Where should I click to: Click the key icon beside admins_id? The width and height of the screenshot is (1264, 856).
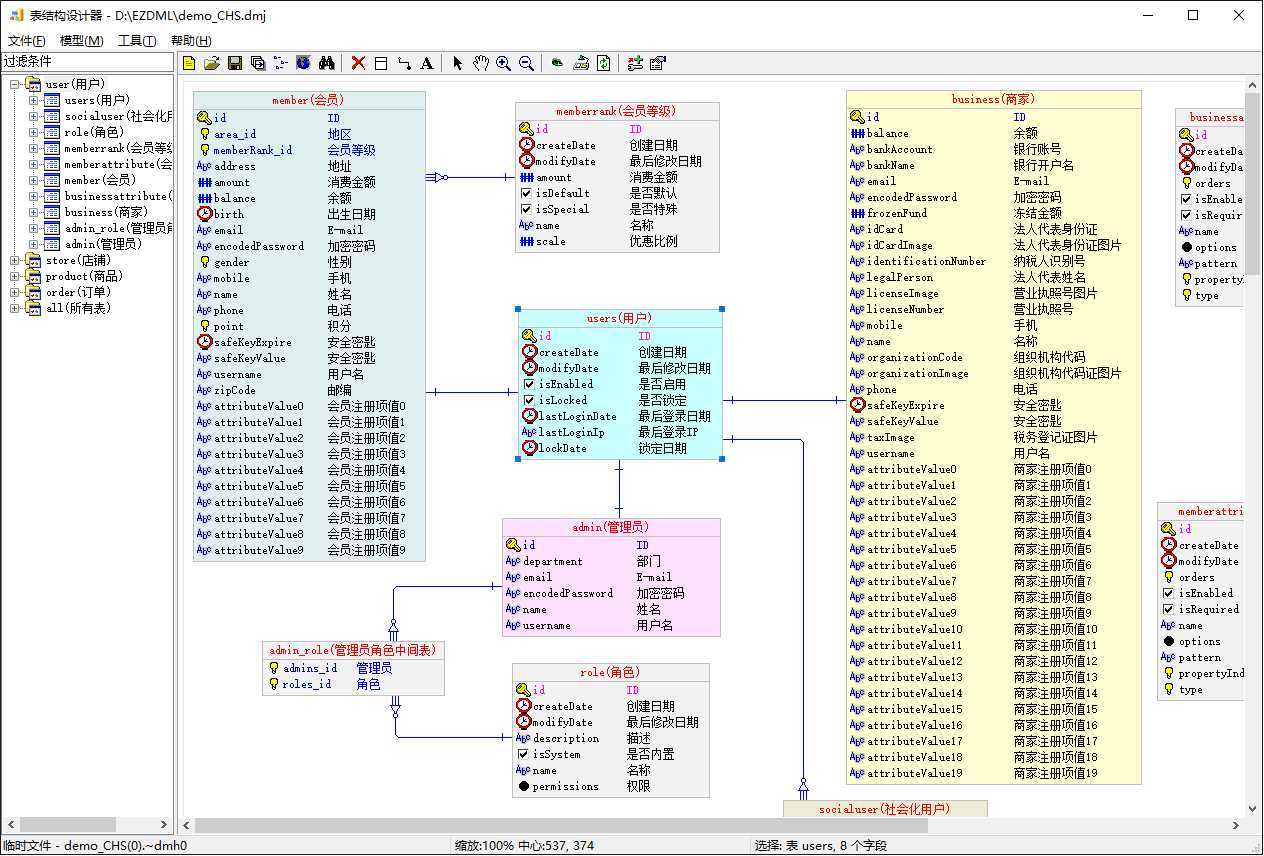pos(274,668)
